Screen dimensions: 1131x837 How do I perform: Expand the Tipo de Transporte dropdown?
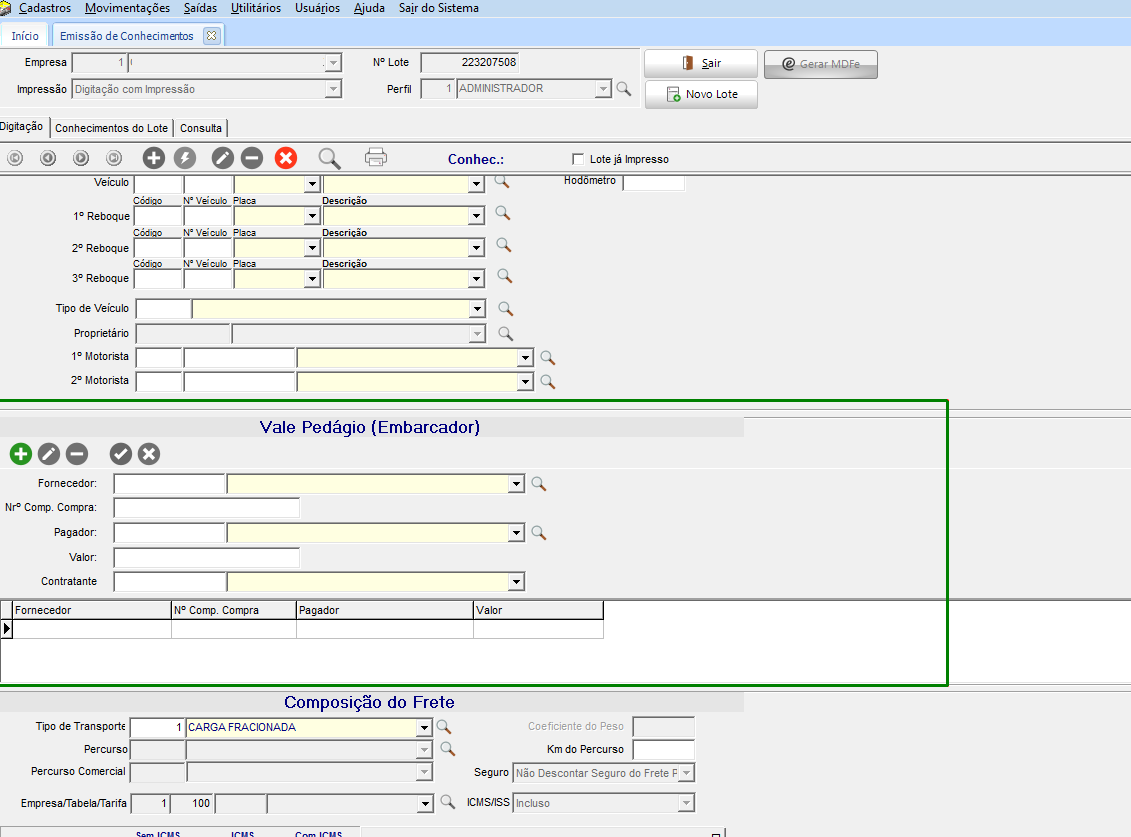pos(424,728)
